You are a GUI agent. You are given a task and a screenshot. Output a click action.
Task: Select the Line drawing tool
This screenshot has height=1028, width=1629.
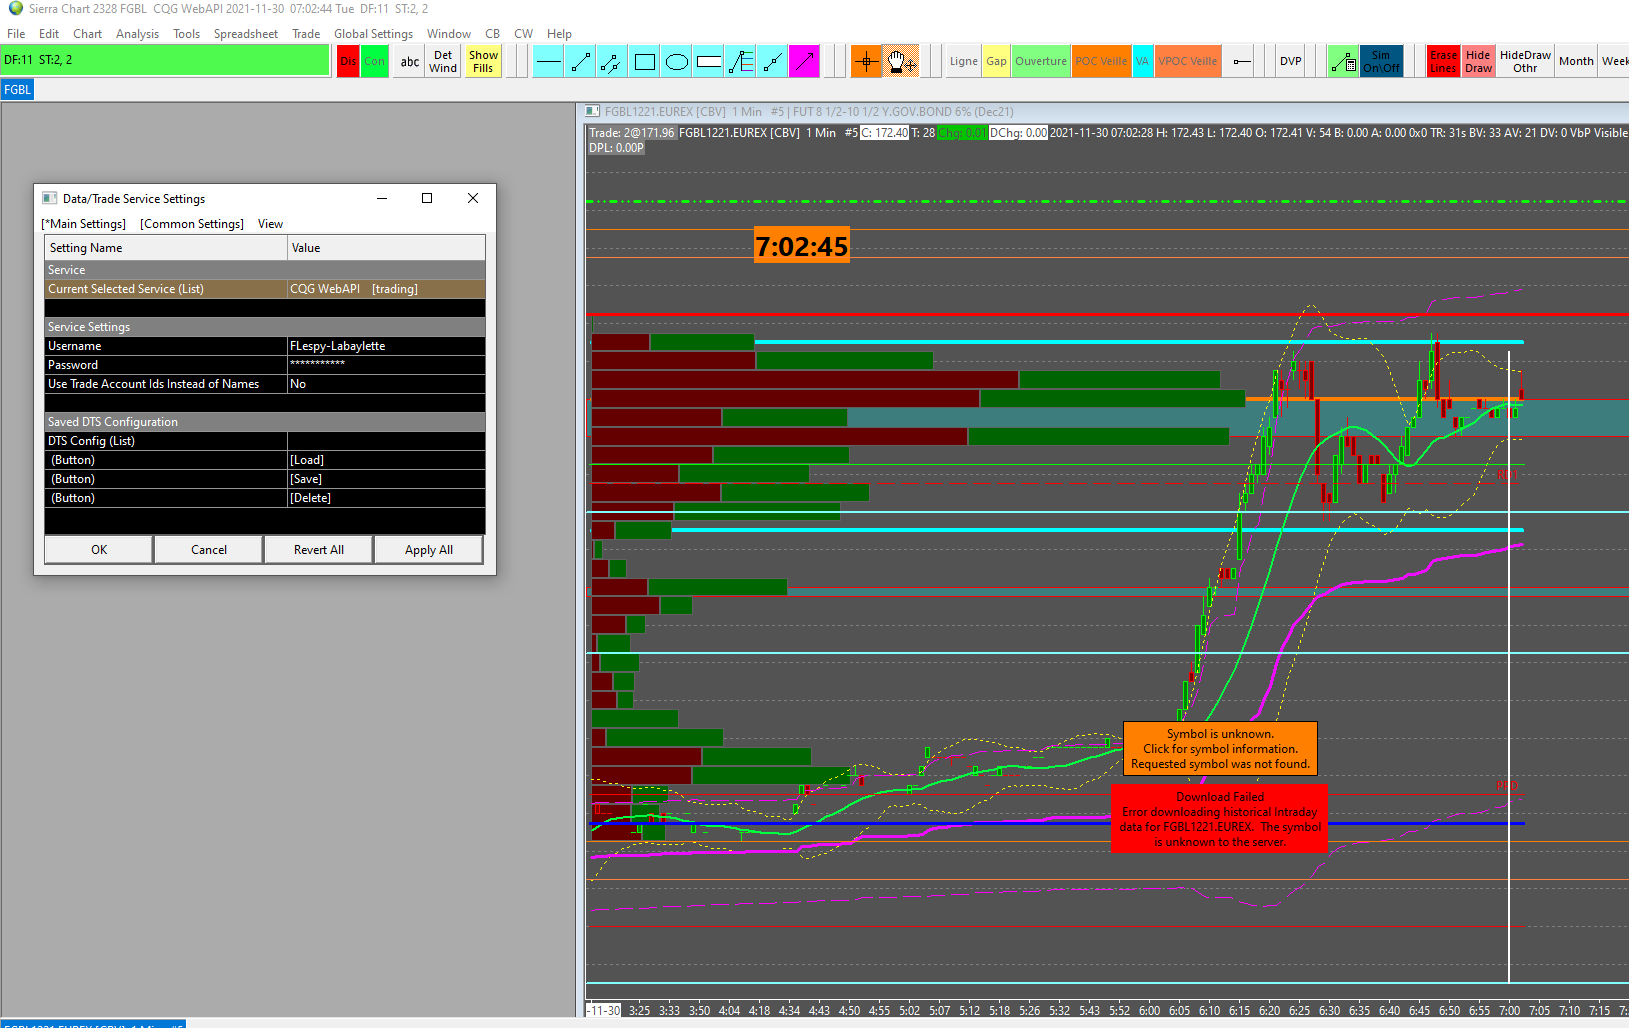pyautogui.click(x=580, y=62)
